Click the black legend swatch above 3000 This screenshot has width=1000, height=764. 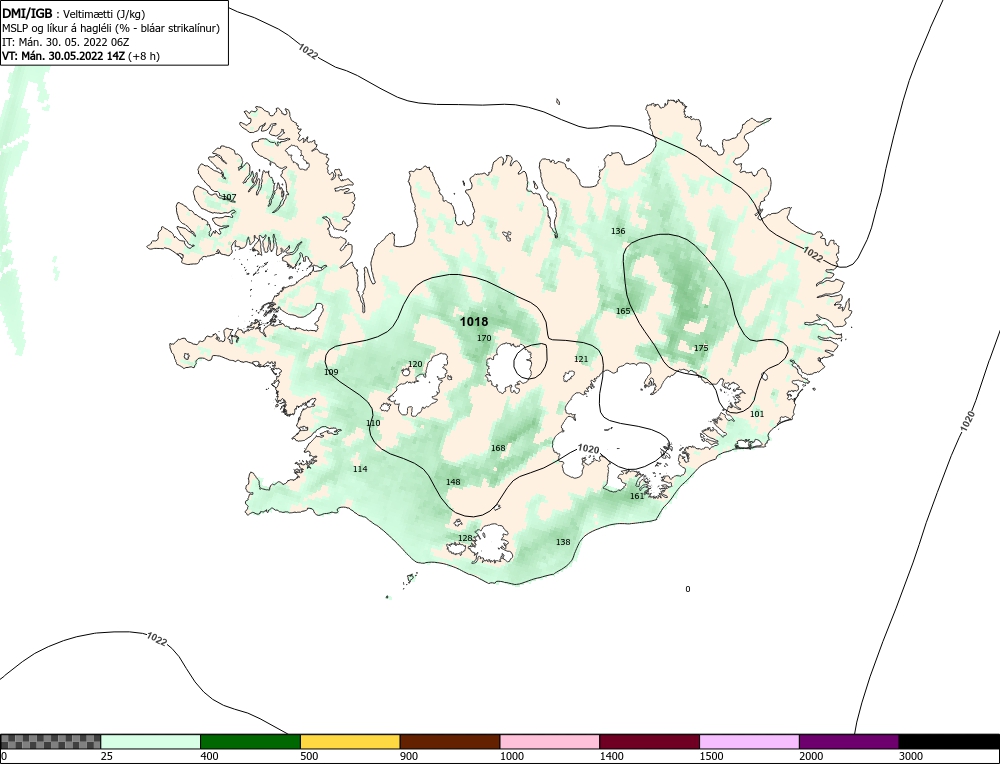click(949, 741)
